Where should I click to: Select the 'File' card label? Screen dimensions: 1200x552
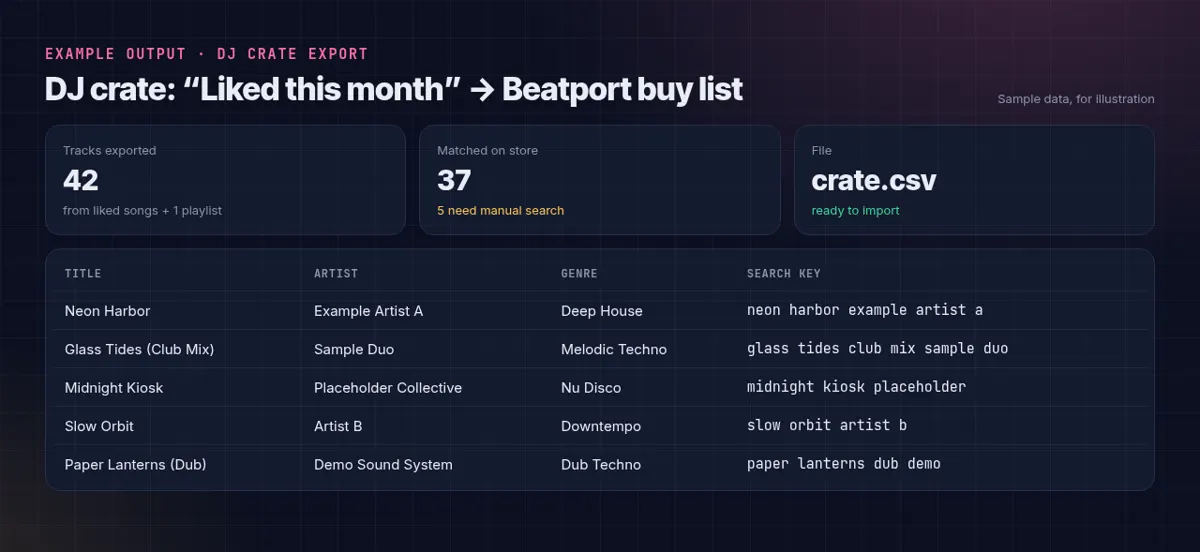[821, 151]
